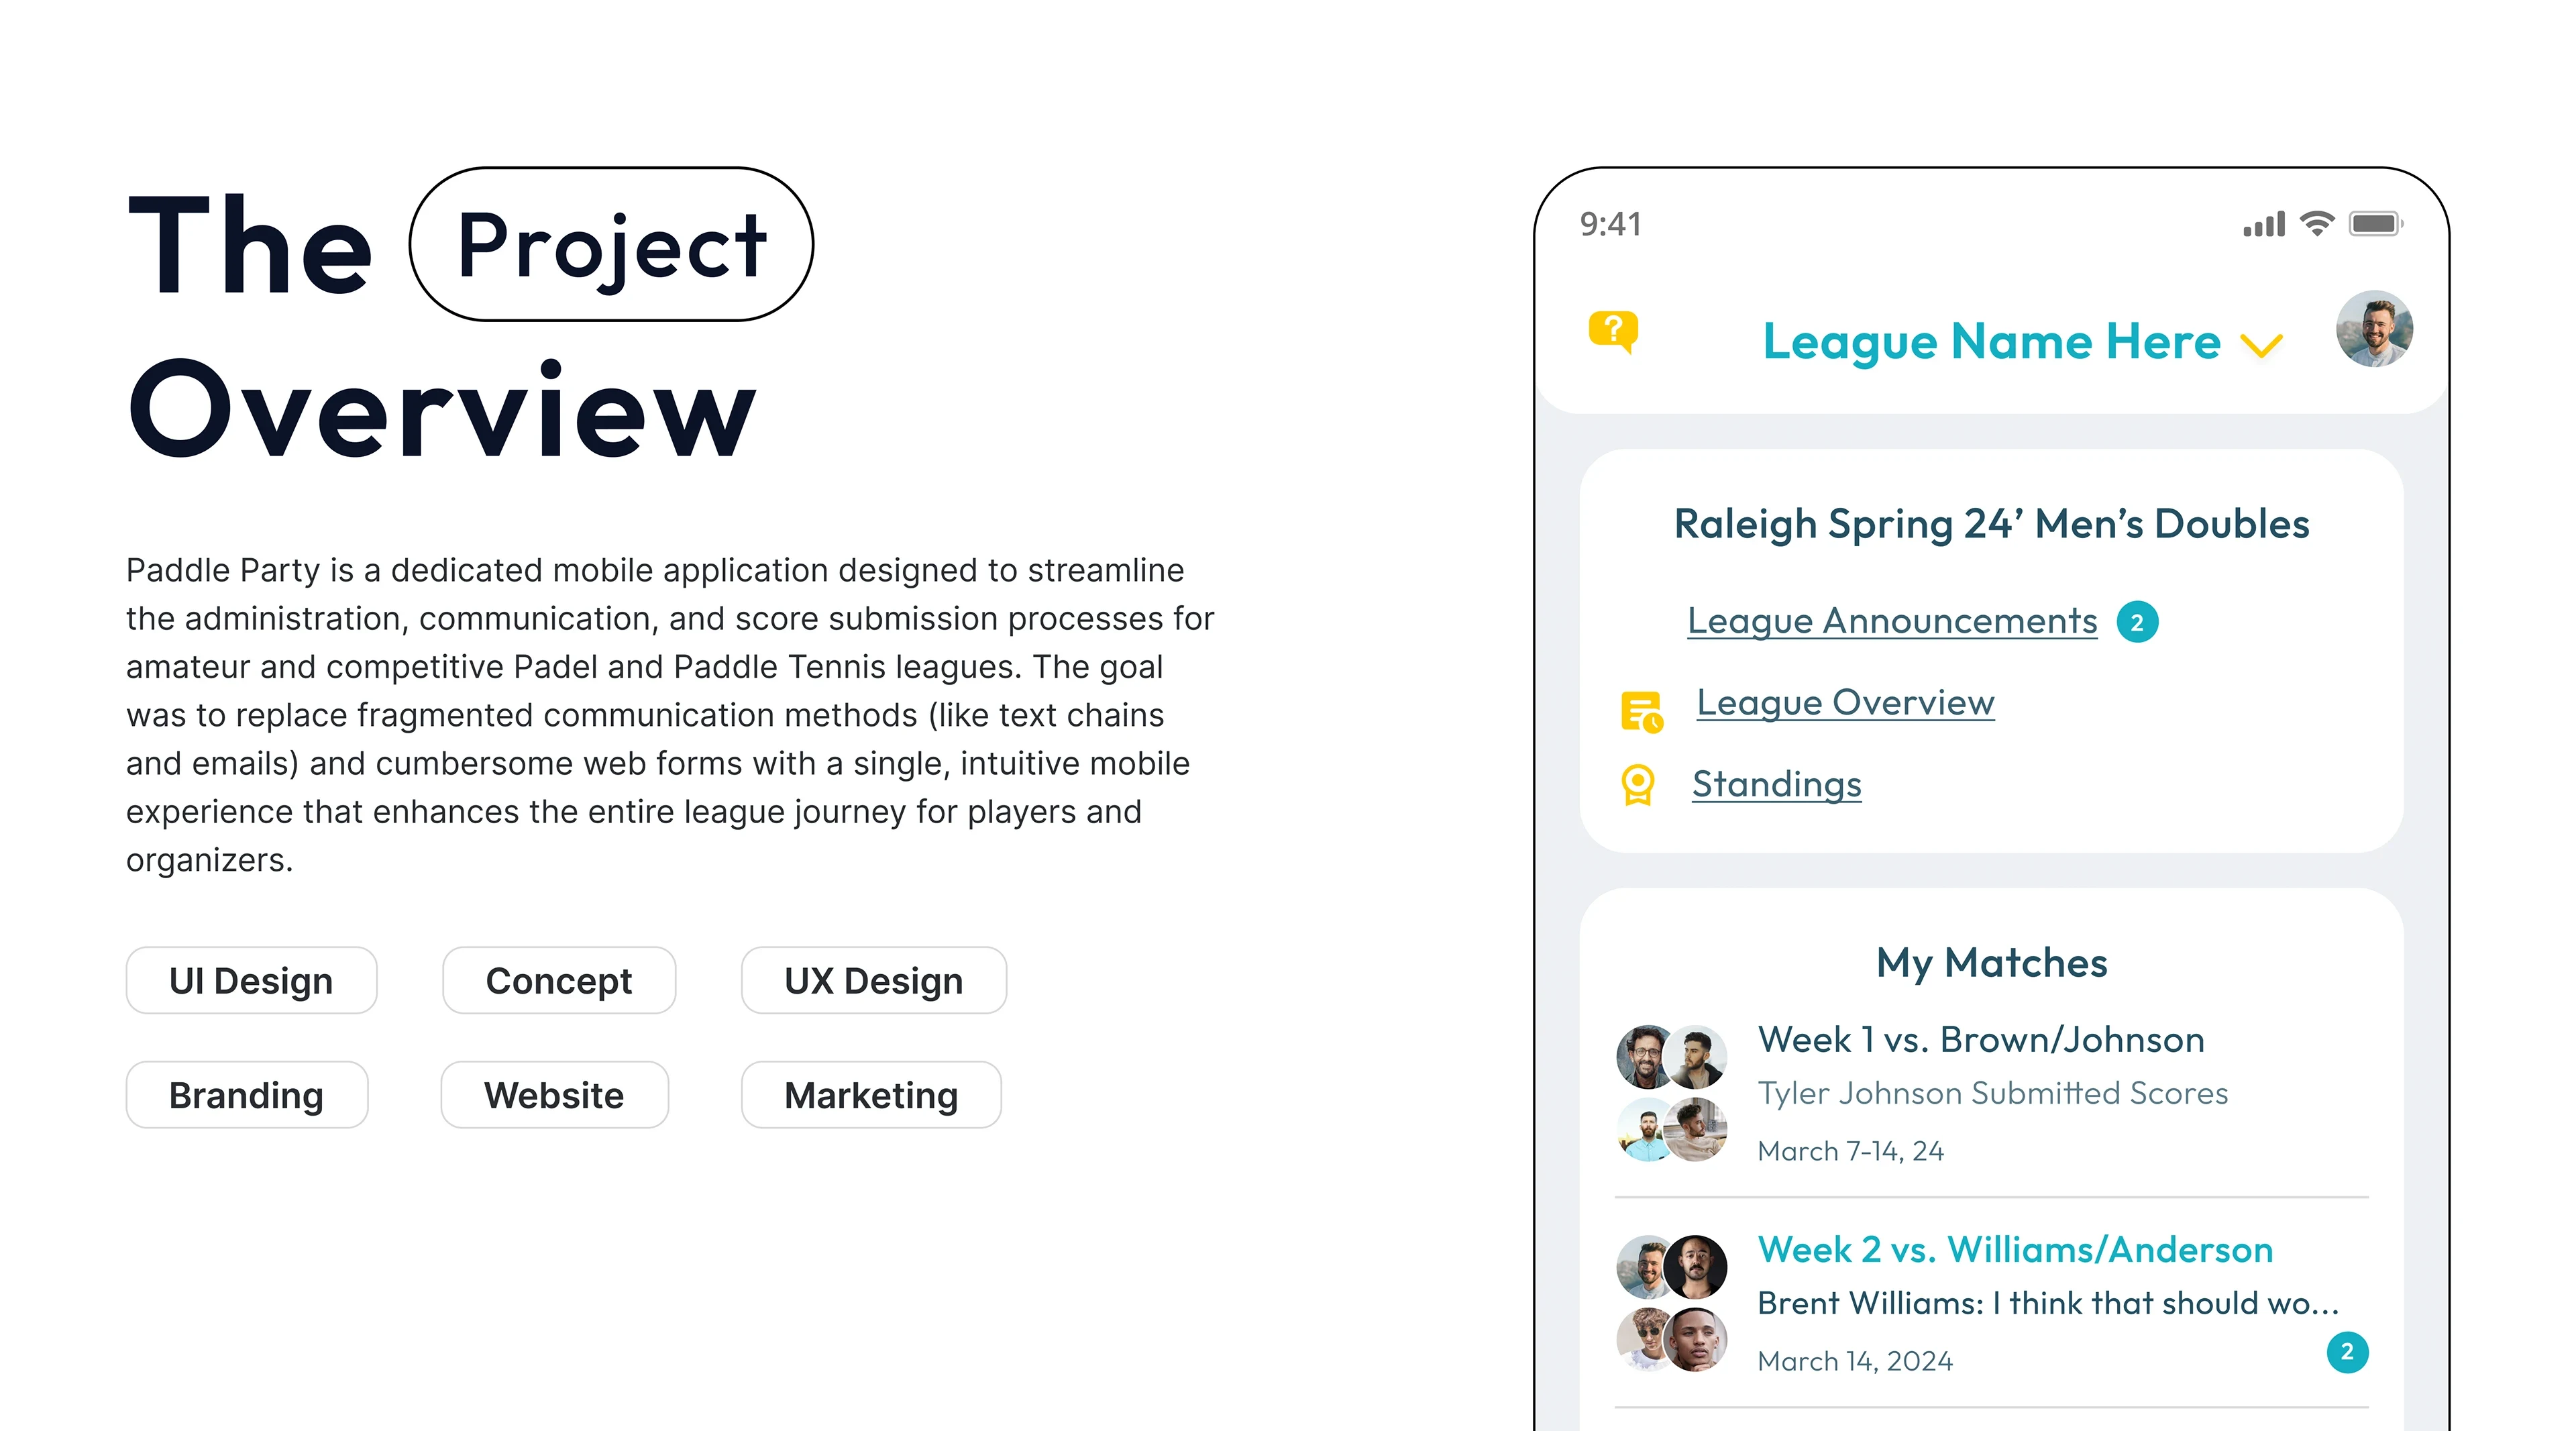Open the League Overview link
2576x1431 pixels.
point(1845,703)
